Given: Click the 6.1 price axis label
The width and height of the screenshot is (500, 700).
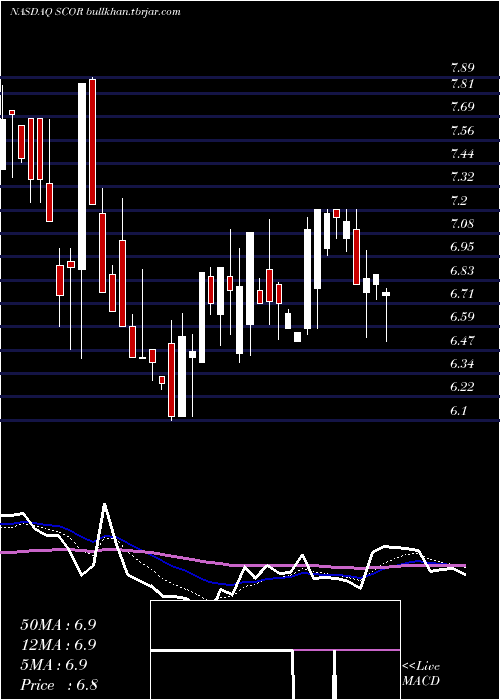Looking at the screenshot, I should [x=459, y=410].
